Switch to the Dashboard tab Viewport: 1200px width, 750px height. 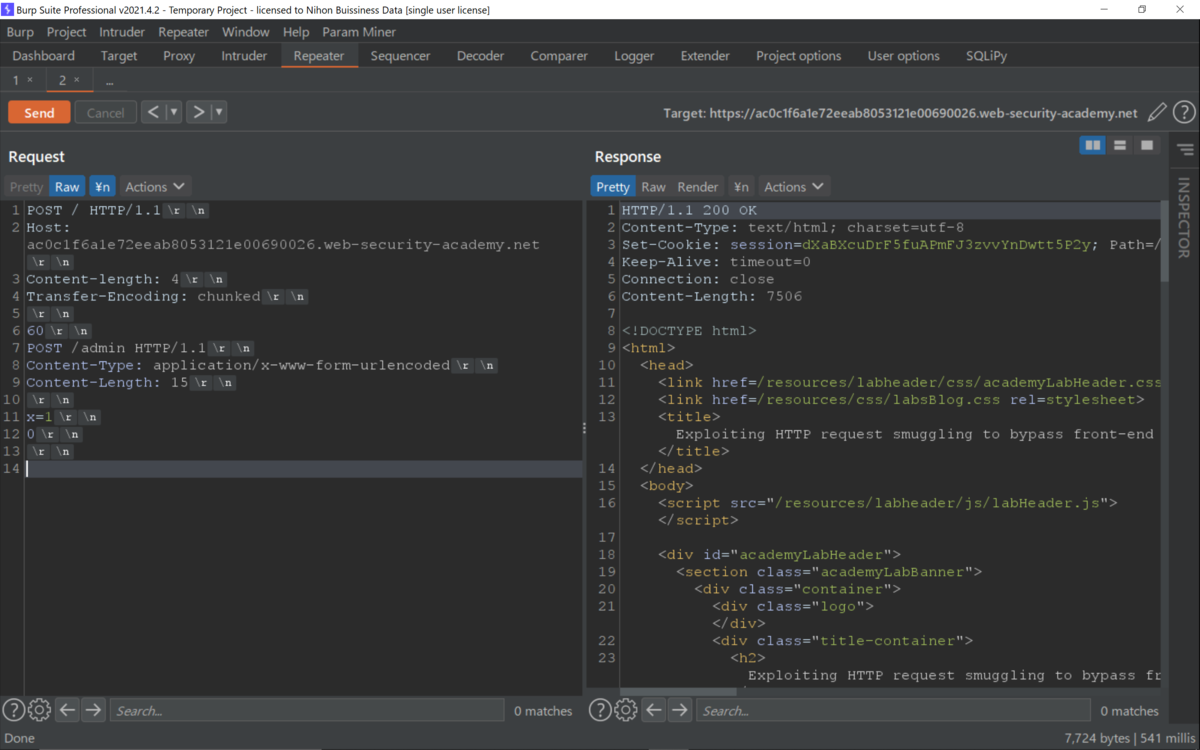coord(44,56)
